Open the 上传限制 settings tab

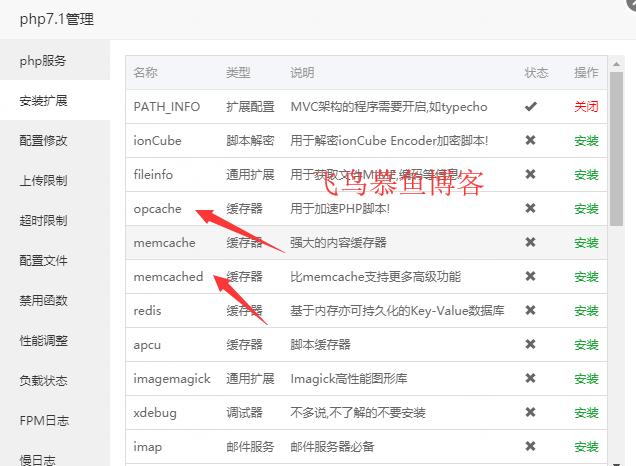coord(43,180)
